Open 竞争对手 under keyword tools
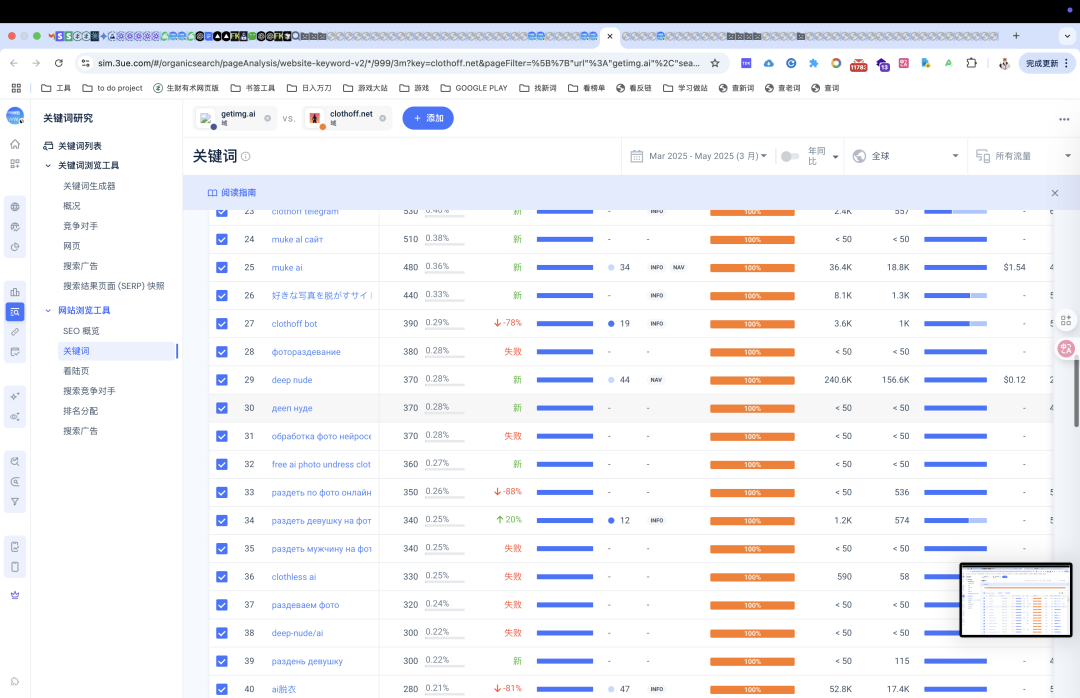This screenshot has width=1080, height=698. 81,226
